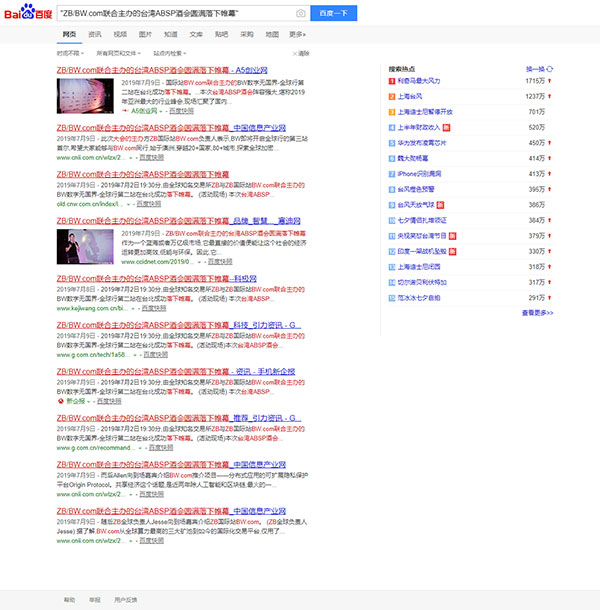Click 帮助 in the footer
600x610 pixels.
[69, 600]
